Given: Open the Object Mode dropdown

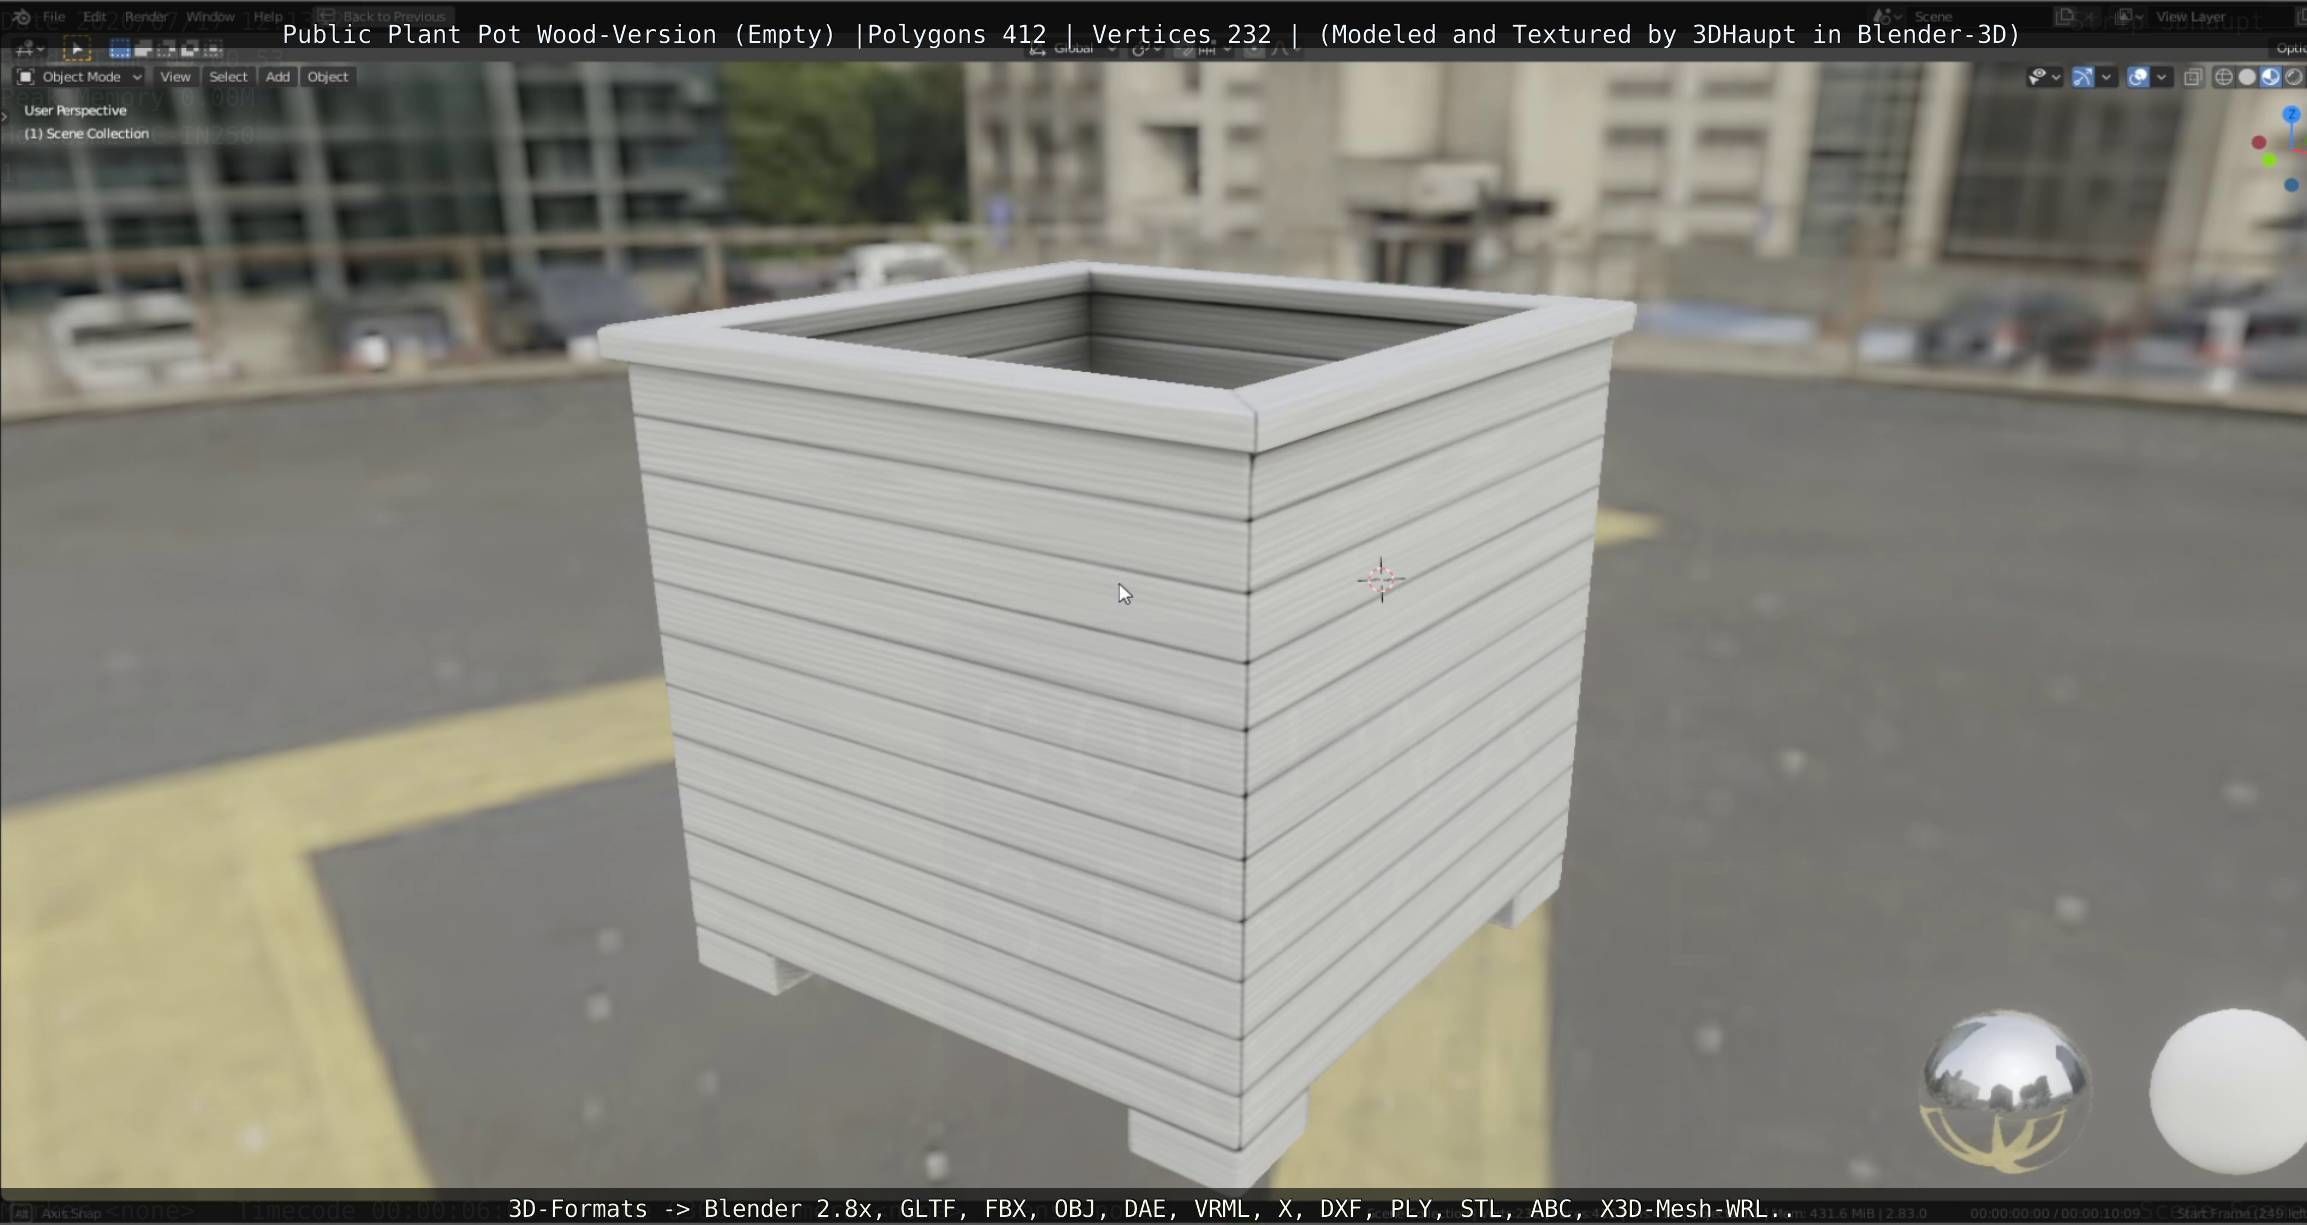Looking at the screenshot, I should 80,77.
